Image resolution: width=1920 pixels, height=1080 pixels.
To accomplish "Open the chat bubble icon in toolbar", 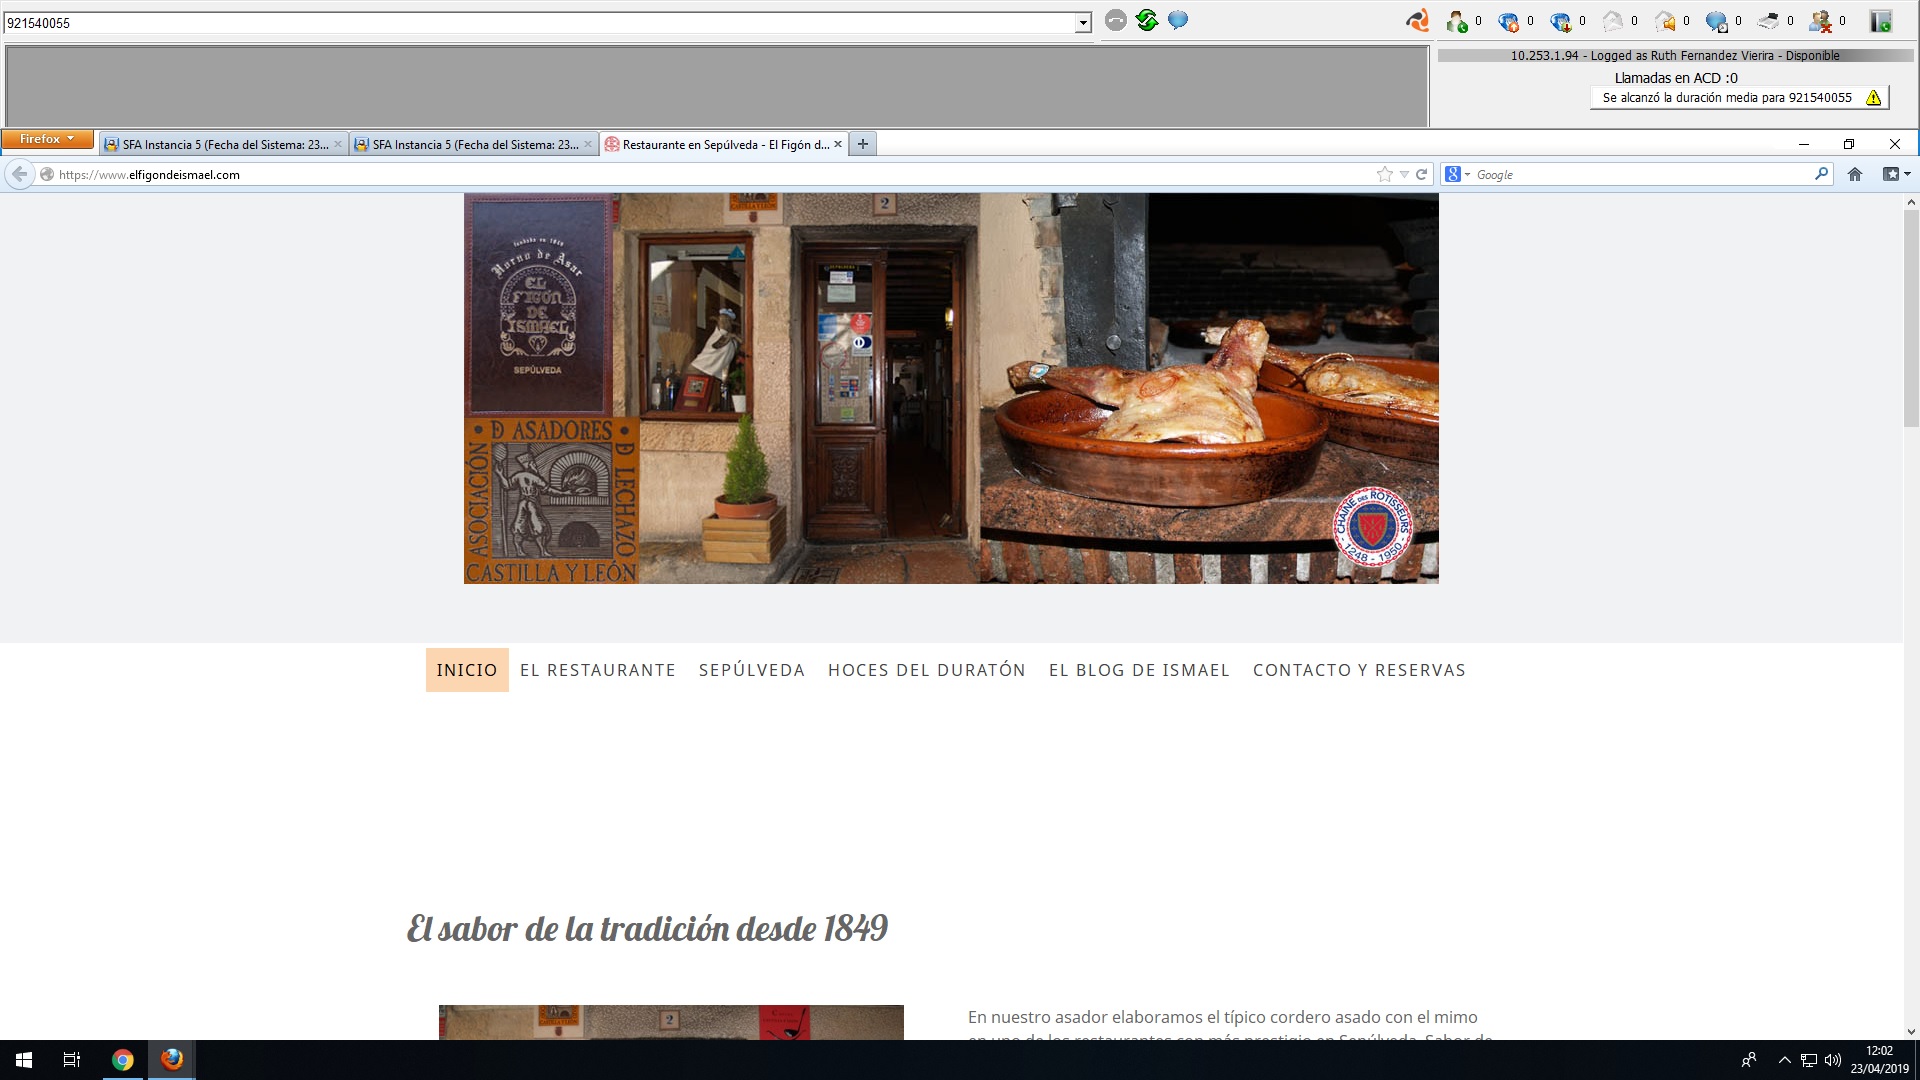I will (1177, 19).
